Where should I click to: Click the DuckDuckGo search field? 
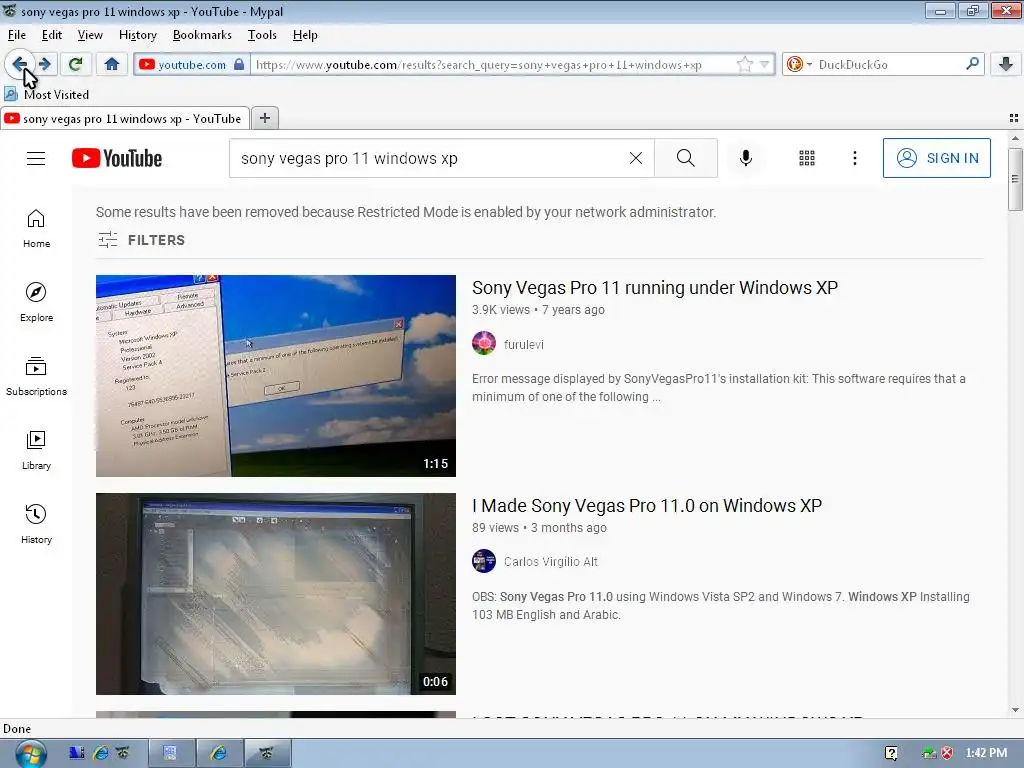[x=888, y=64]
